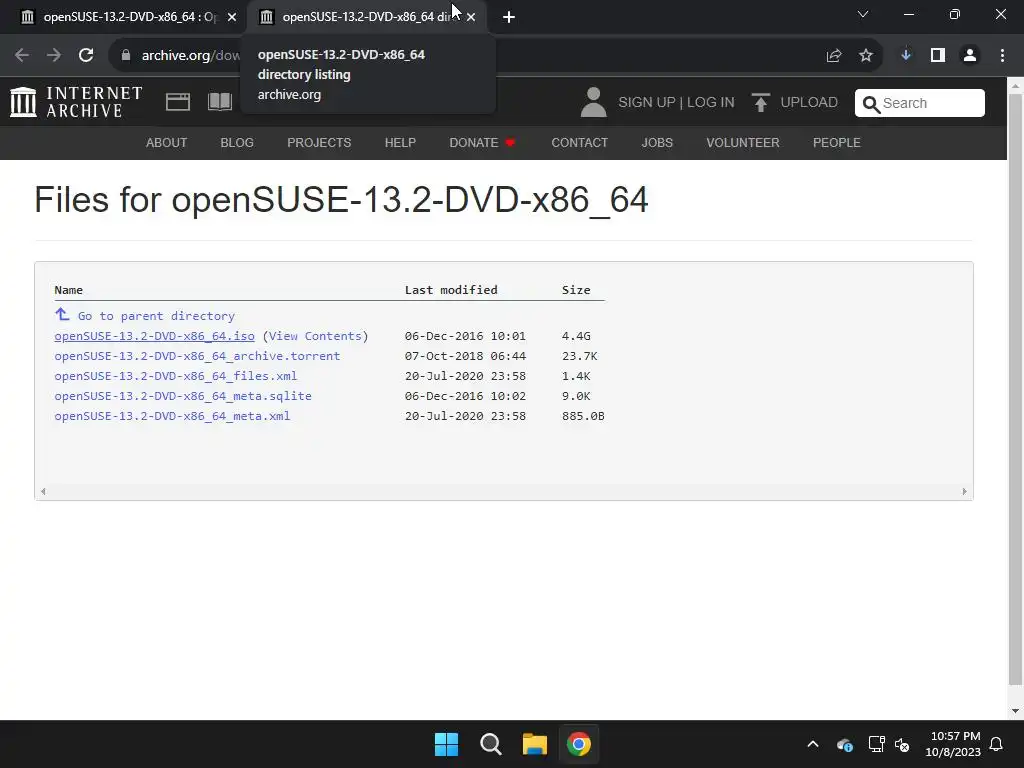Select the directory listing tab
The image size is (1024, 768).
click(366, 17)
